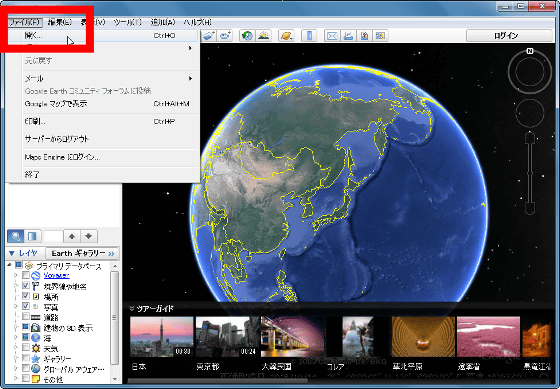Open the 華北平原 tour thumbnail

coord(423,337)
